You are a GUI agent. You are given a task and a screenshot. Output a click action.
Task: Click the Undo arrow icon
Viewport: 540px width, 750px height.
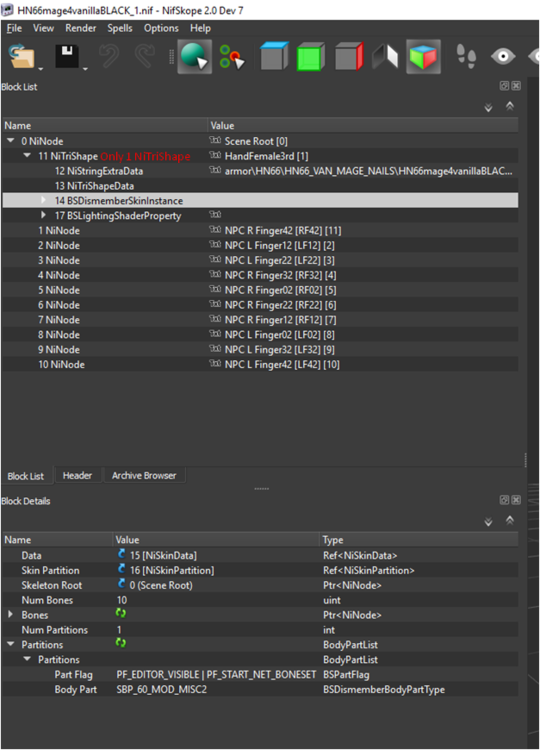pos(109,56)
